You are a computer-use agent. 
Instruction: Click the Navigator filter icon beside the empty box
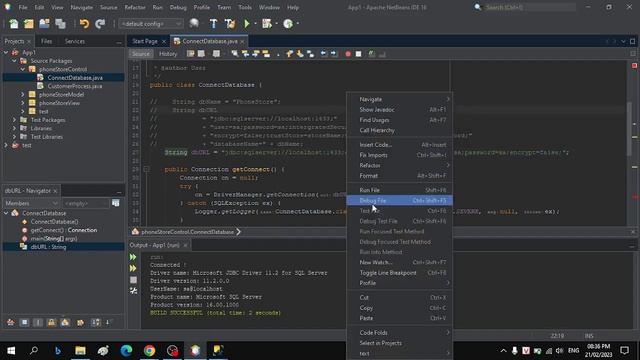116,203
